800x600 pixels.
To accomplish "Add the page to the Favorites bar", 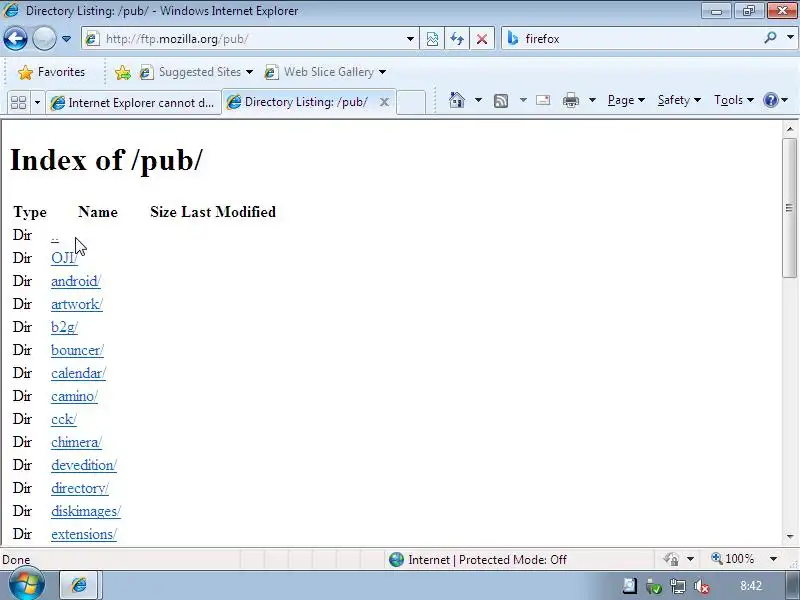I will coord(122,72).
